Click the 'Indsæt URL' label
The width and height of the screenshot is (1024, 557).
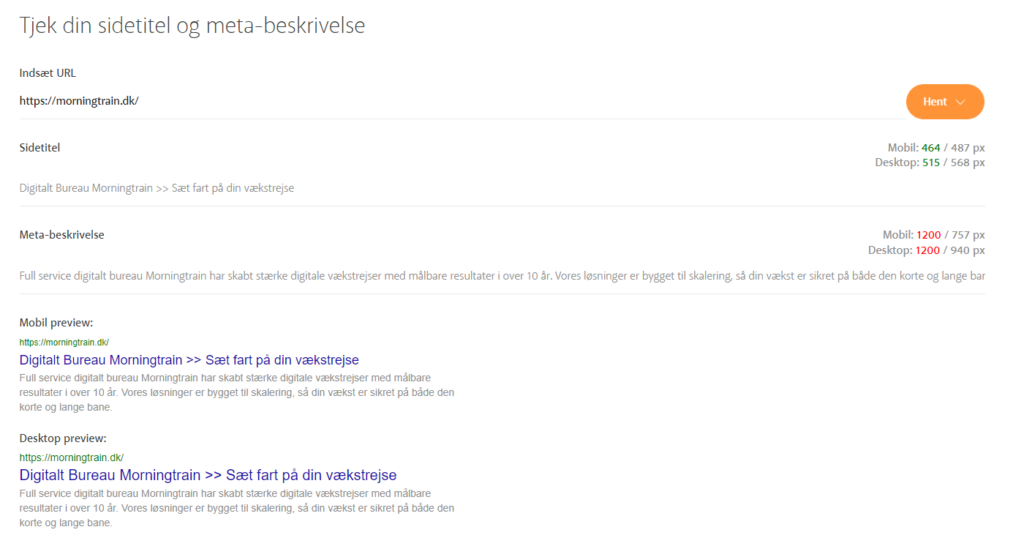48,73
